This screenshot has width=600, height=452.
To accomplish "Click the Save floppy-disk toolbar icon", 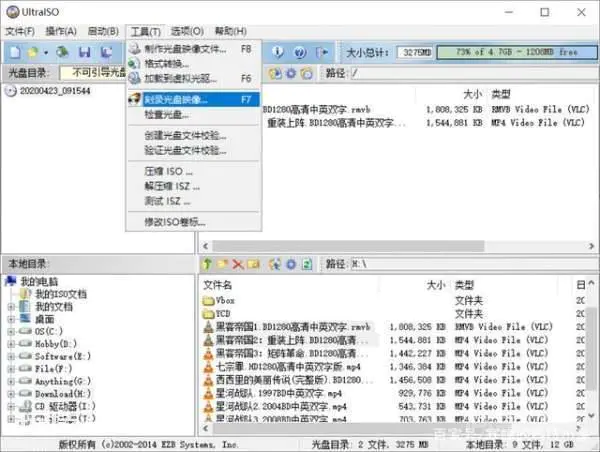I will tap(85, 52).
